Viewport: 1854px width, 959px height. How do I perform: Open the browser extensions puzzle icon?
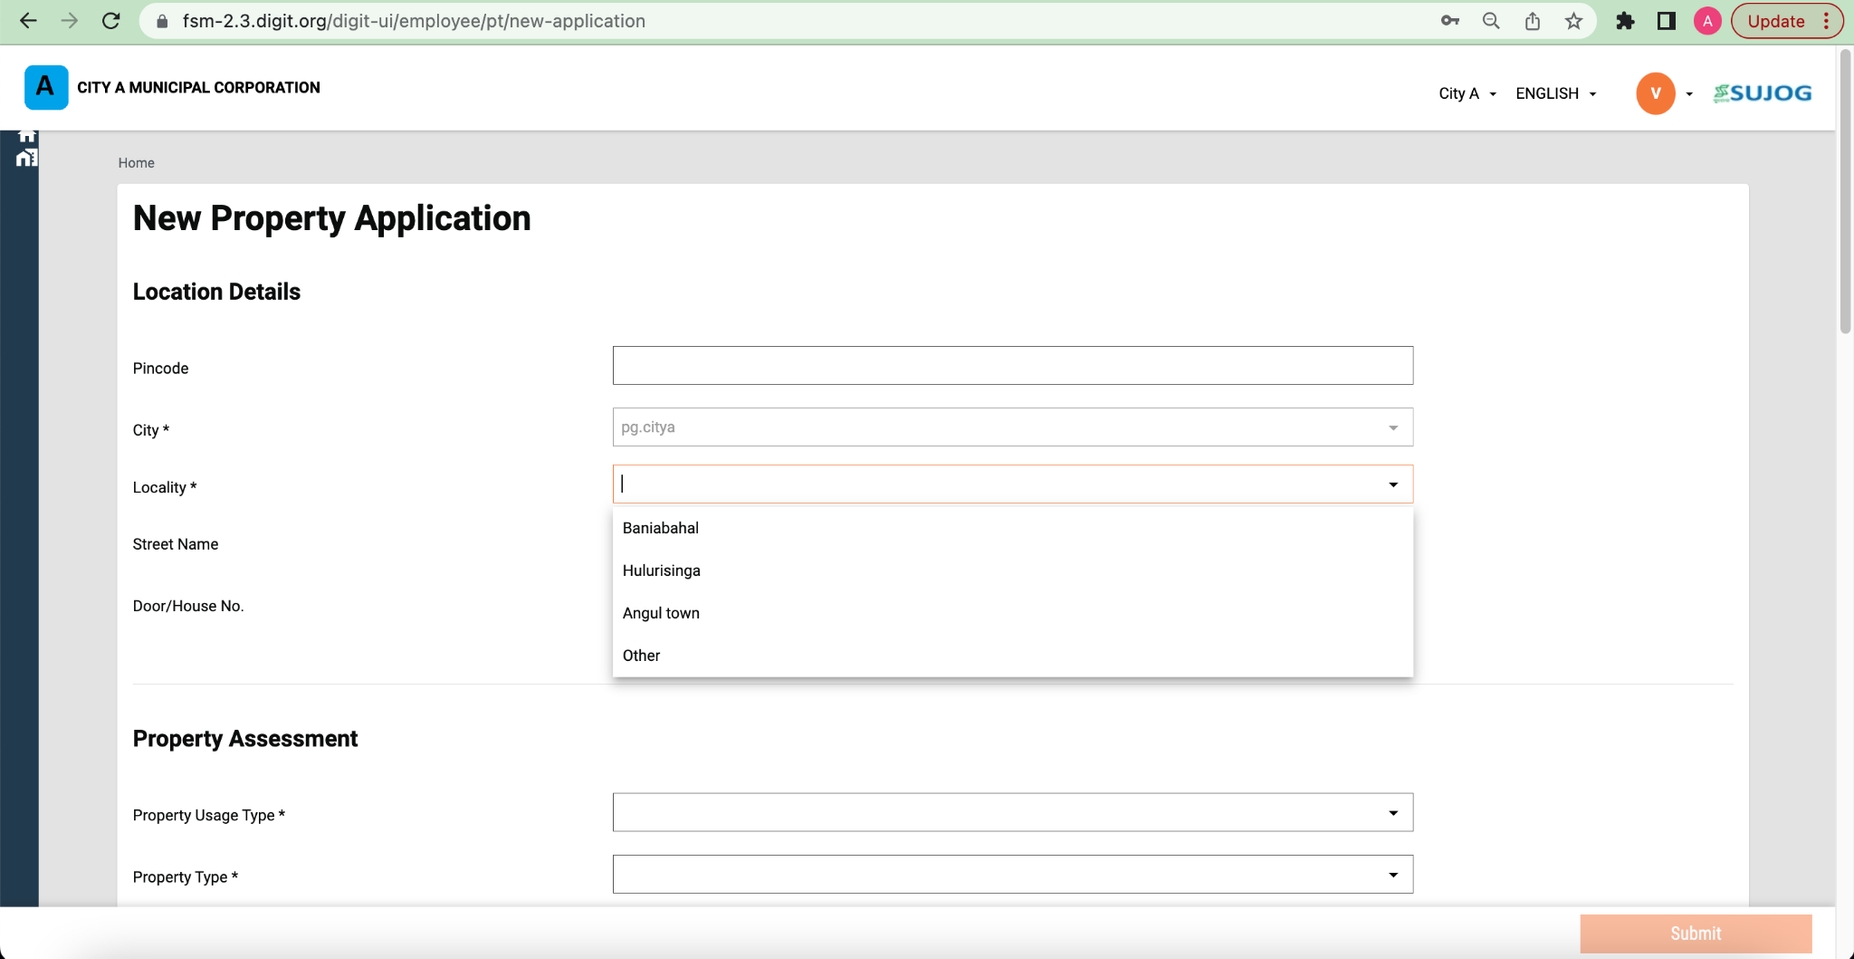pos(1625,21)
